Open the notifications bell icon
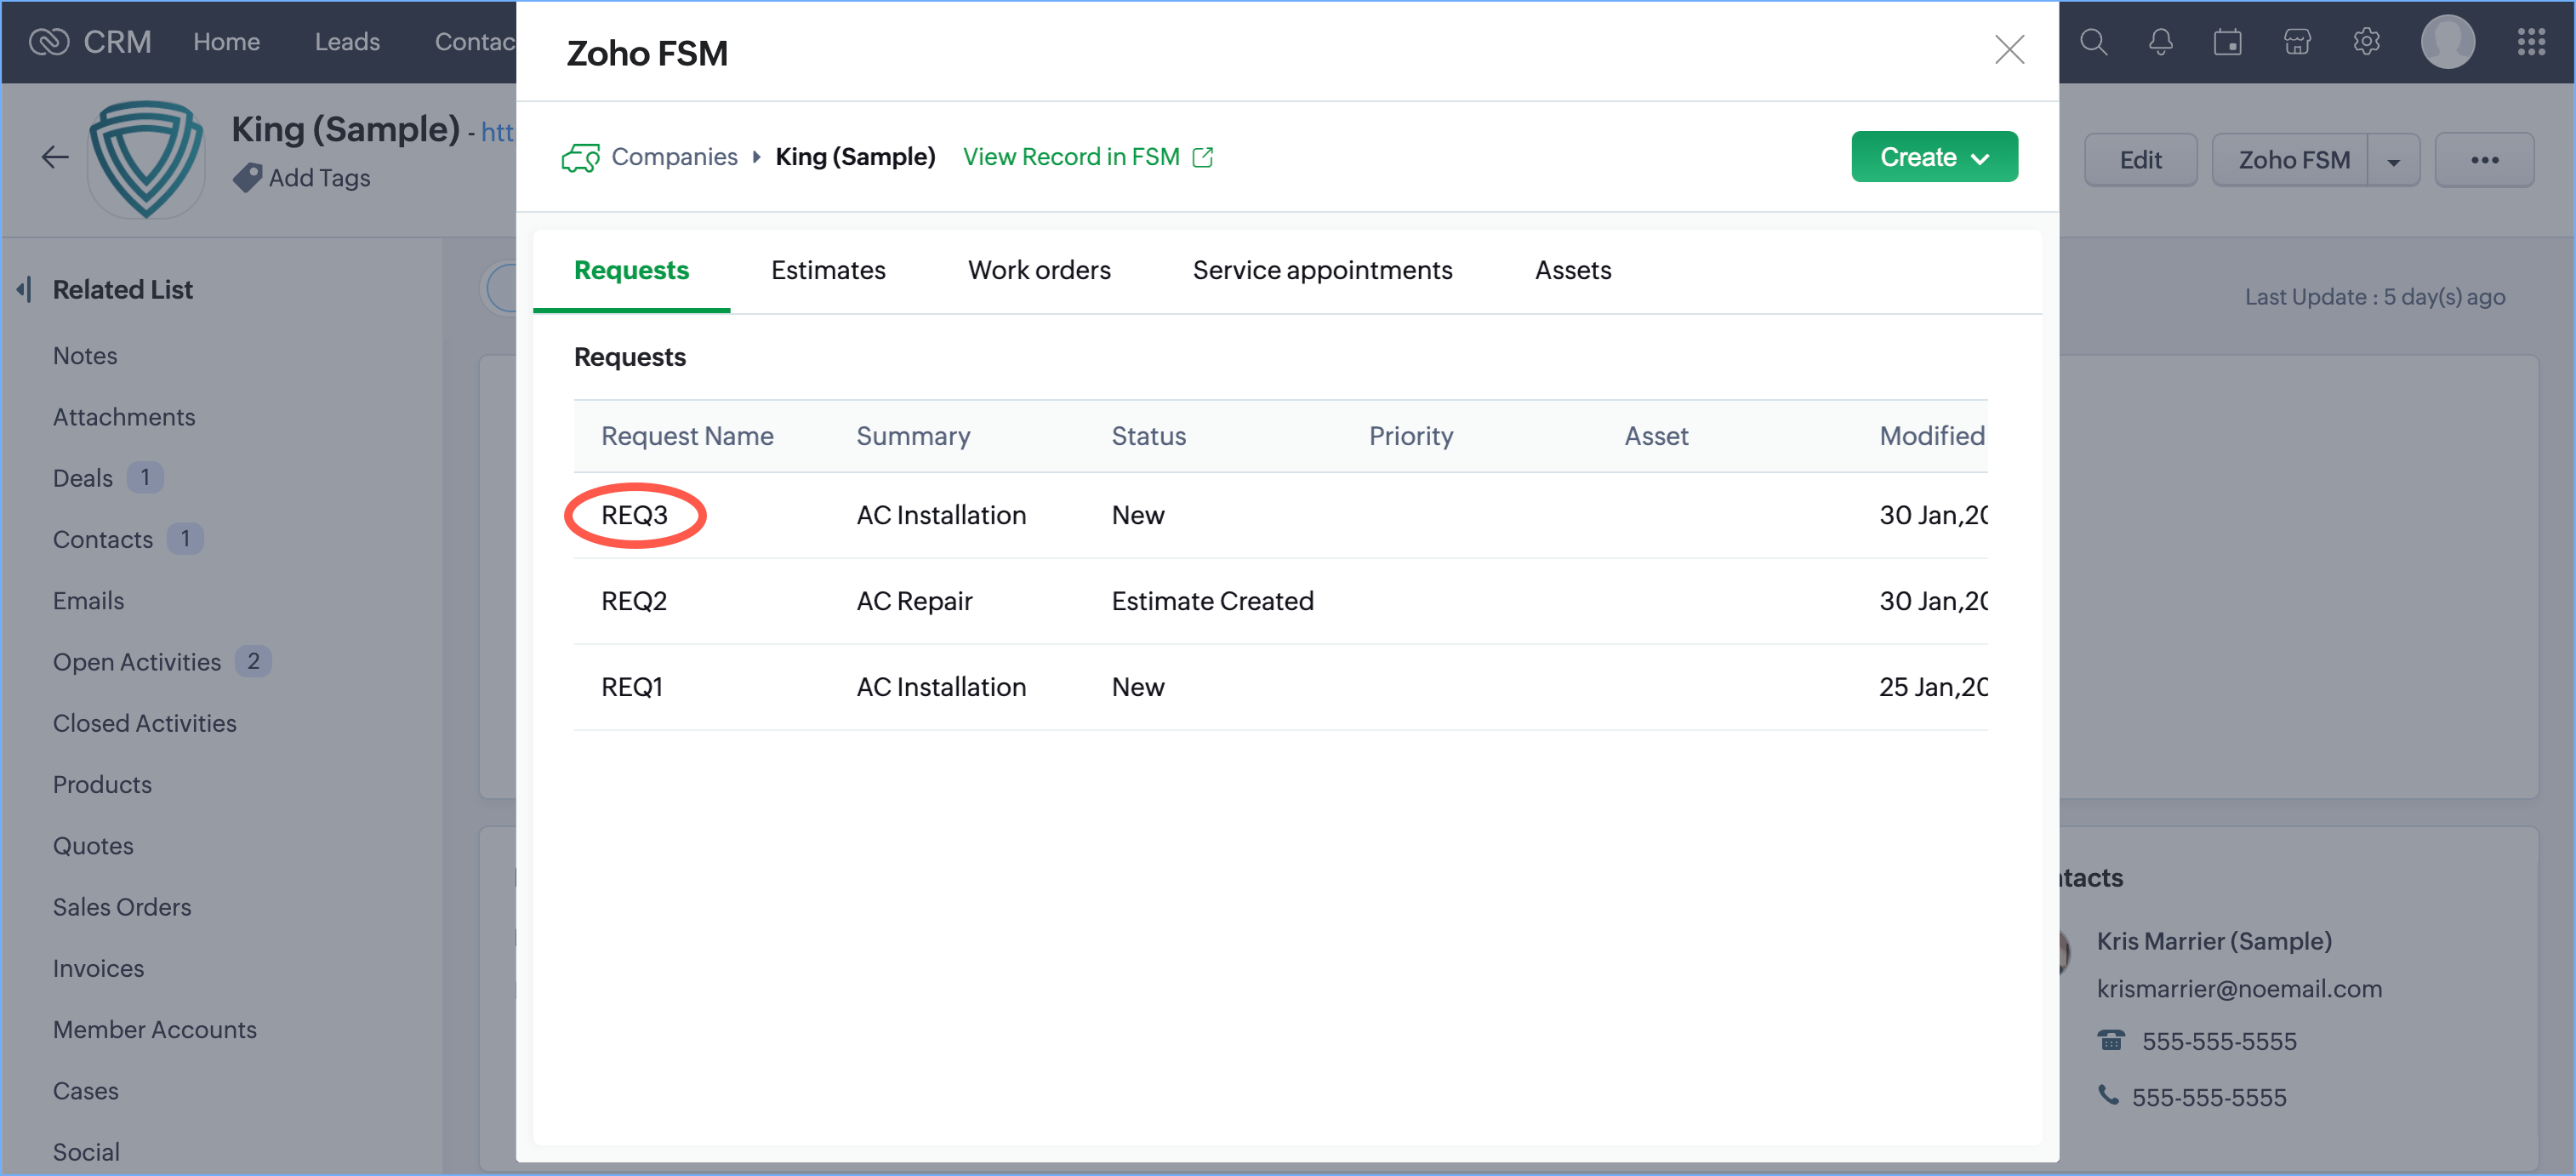Viewport: 2576px width, 1176px height. click(2160, 42)
